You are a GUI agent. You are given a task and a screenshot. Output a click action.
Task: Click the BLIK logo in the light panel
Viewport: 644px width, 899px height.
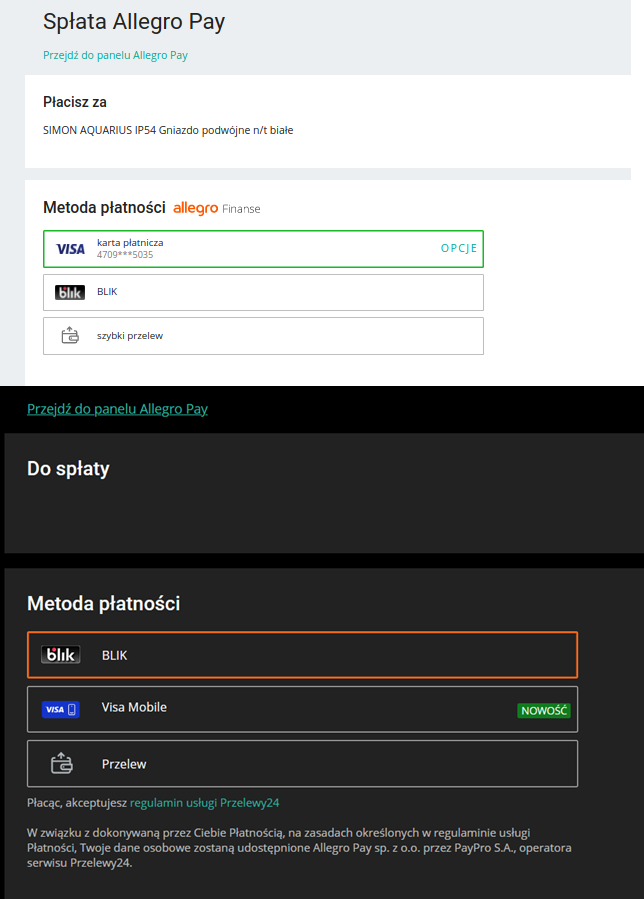pos(70,292)
